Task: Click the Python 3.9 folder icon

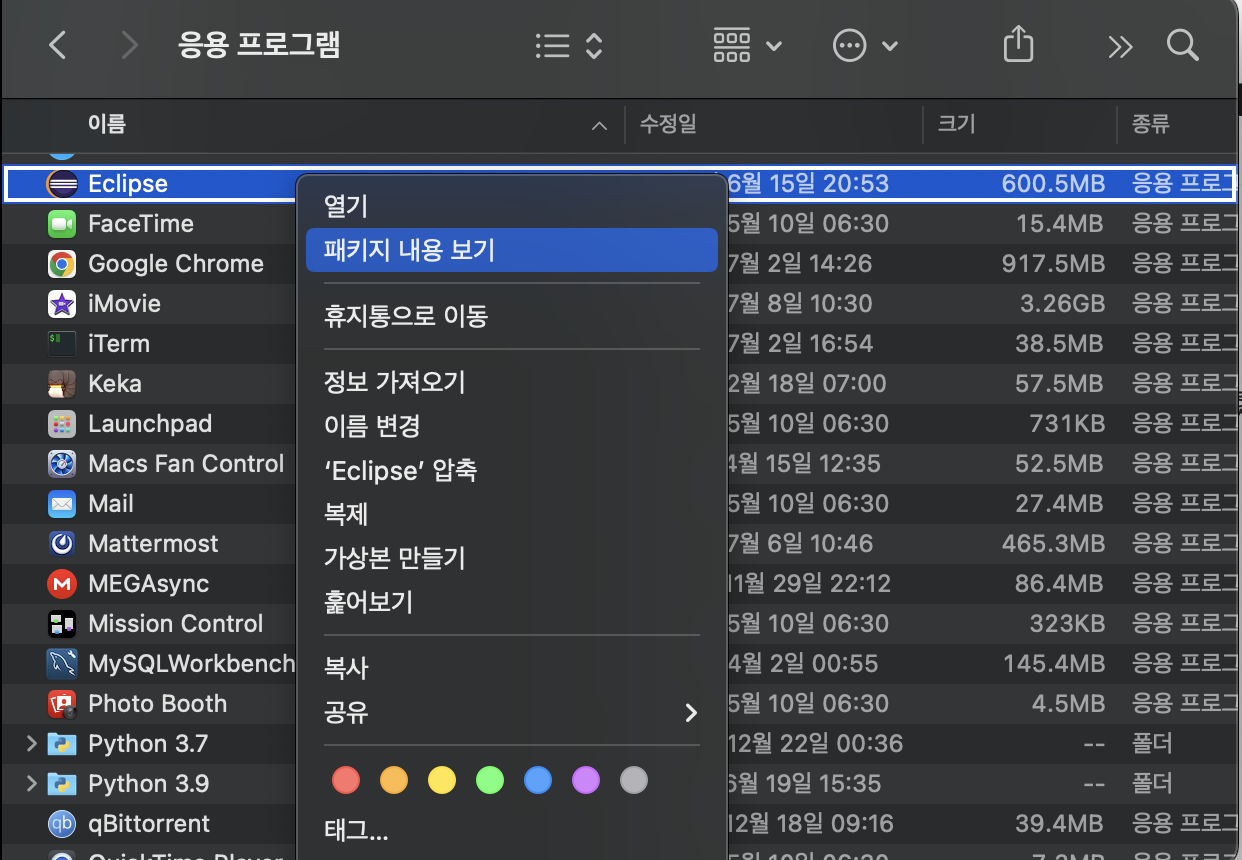Action: 62,784
